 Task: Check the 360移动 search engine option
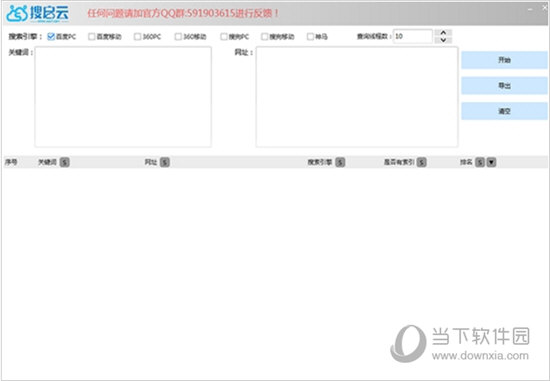click(x=178, y=36)
